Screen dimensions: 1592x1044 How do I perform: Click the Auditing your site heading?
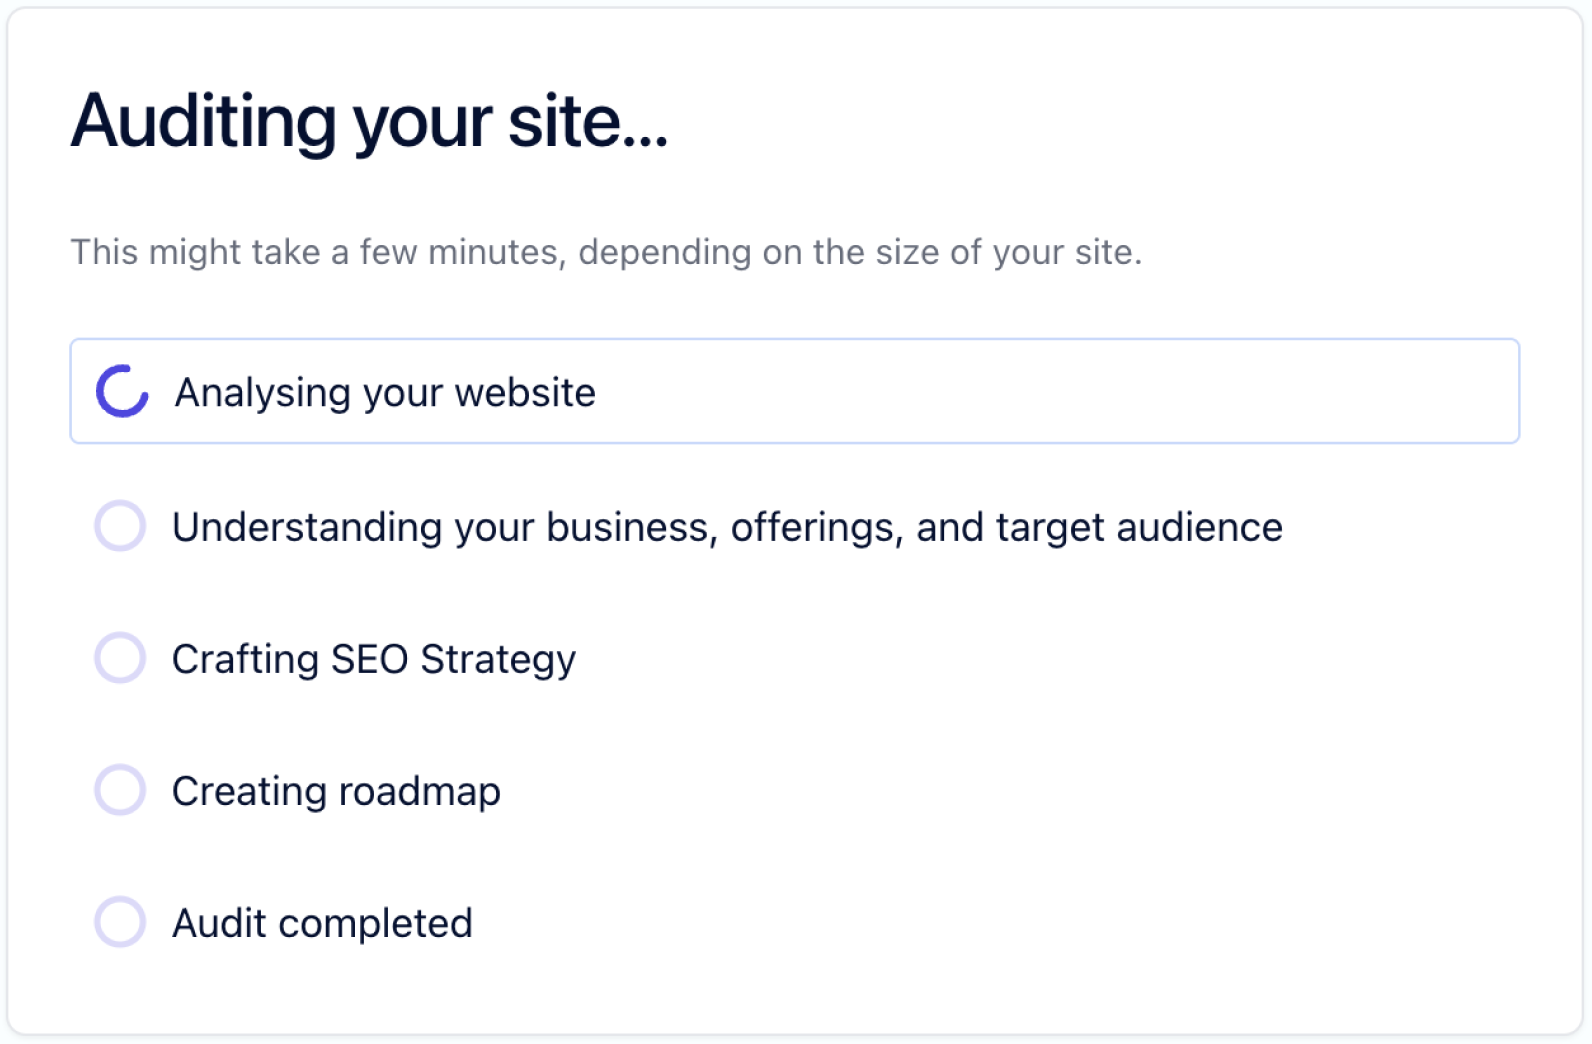click(369, 121)
